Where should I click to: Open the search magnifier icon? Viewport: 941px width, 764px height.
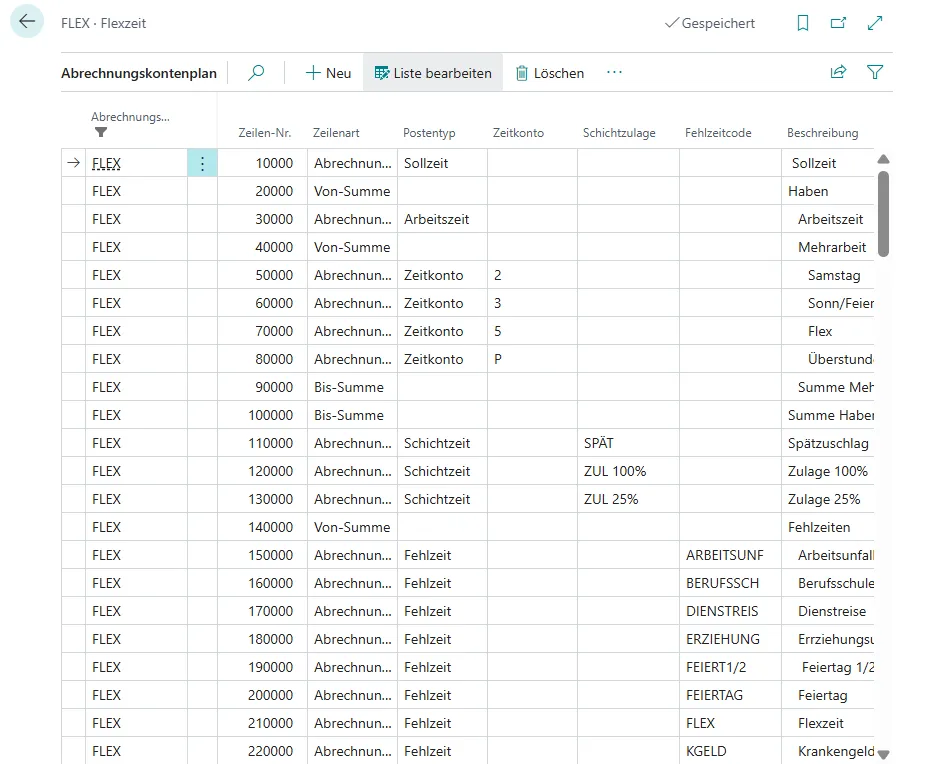click(257, 73)
